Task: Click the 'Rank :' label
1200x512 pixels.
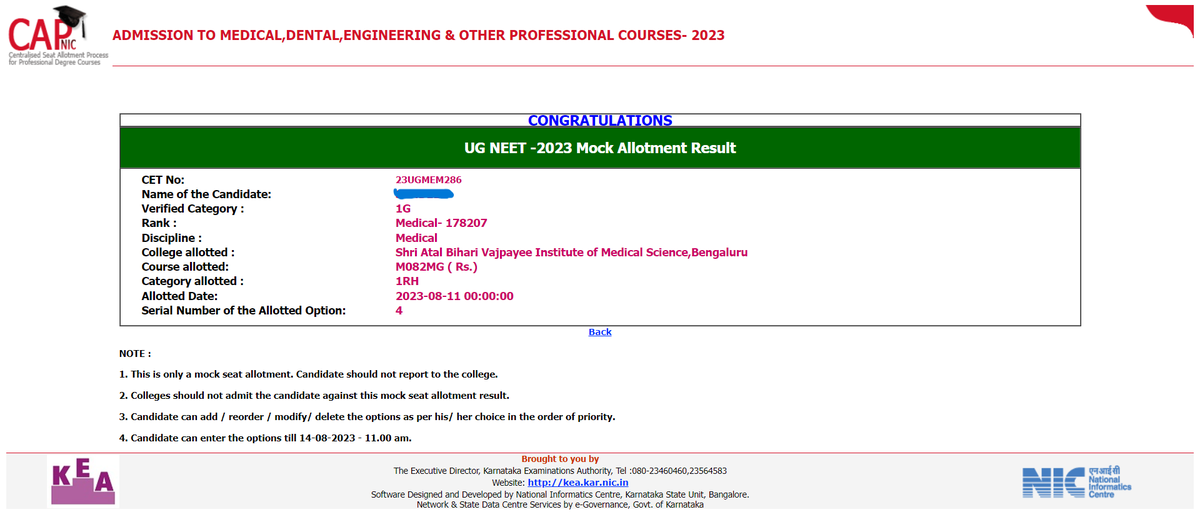Action: (159, 223)
